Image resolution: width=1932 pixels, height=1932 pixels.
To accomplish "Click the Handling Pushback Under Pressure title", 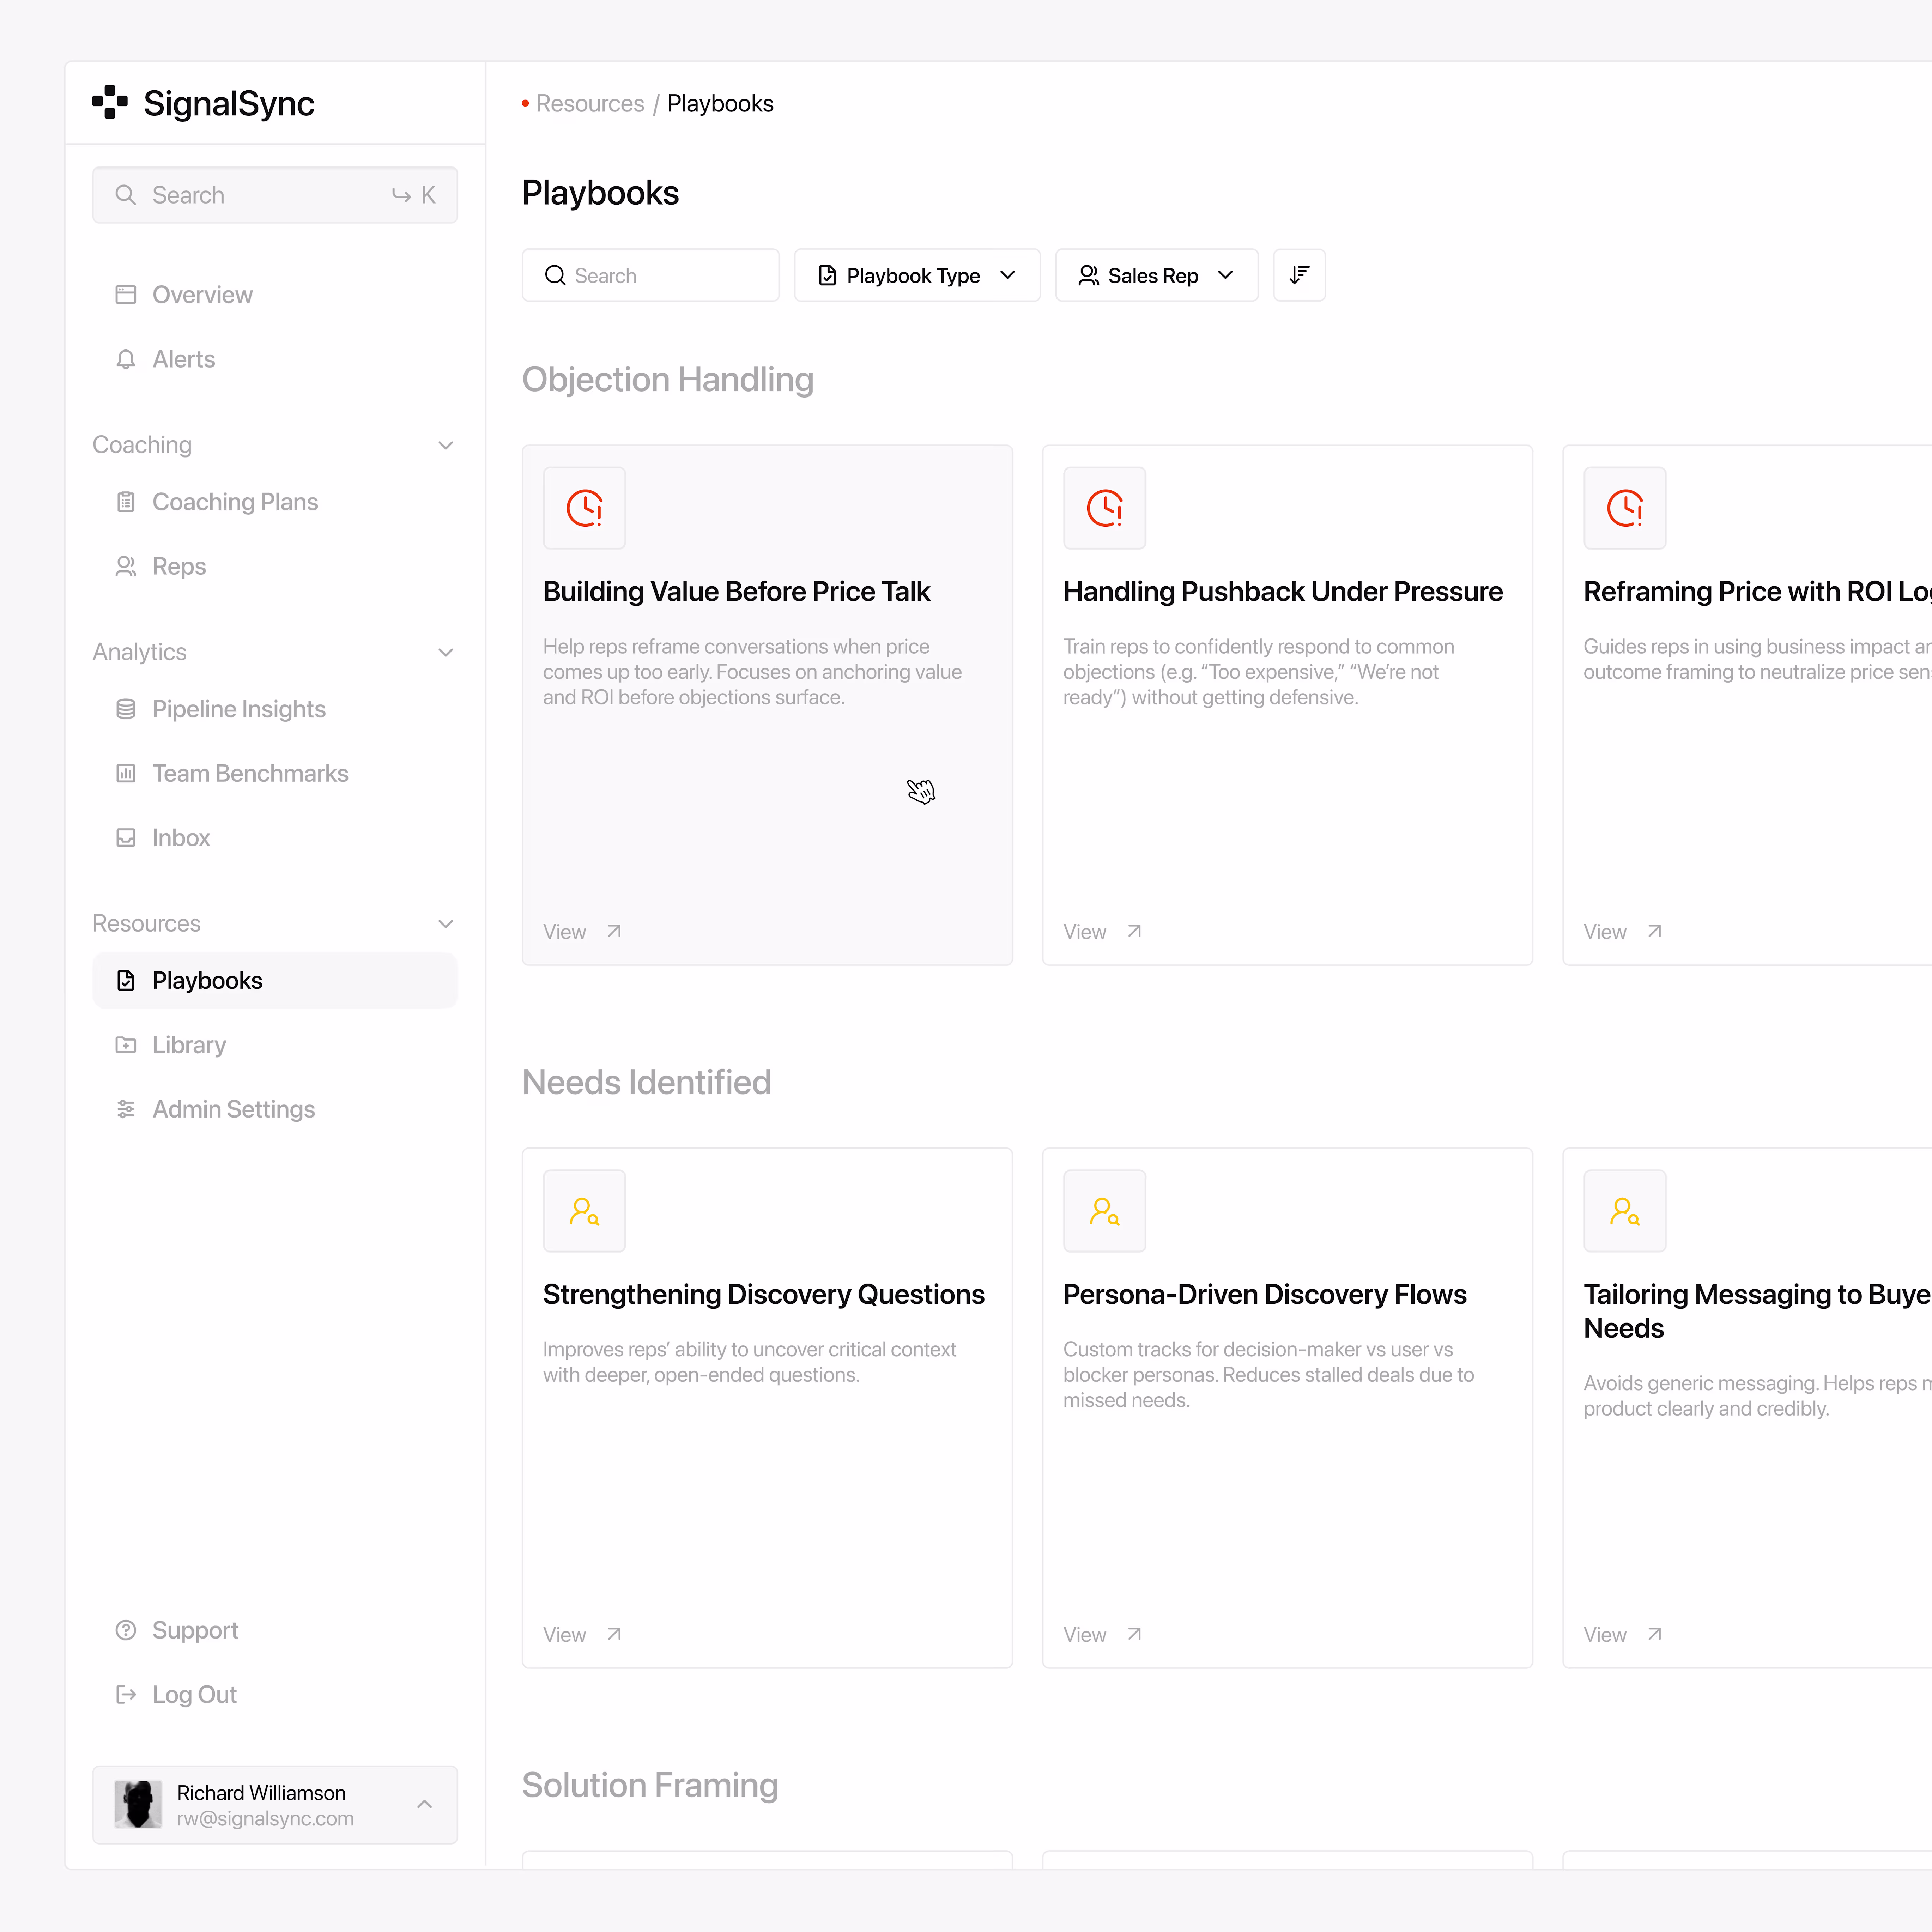I will (x=1283, y=592).
